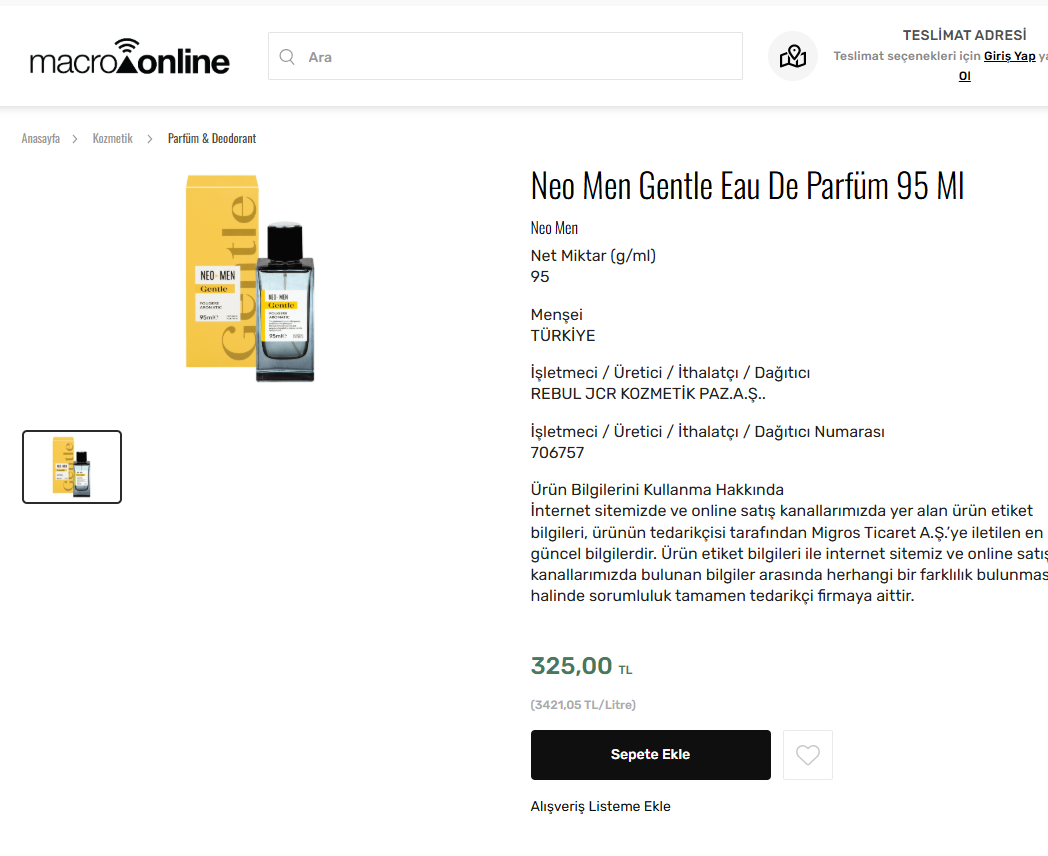The width and height of the screenshot is (1048, 856).
Task: Open Kozmetik breadcrumb category
Action: [112, 138]
